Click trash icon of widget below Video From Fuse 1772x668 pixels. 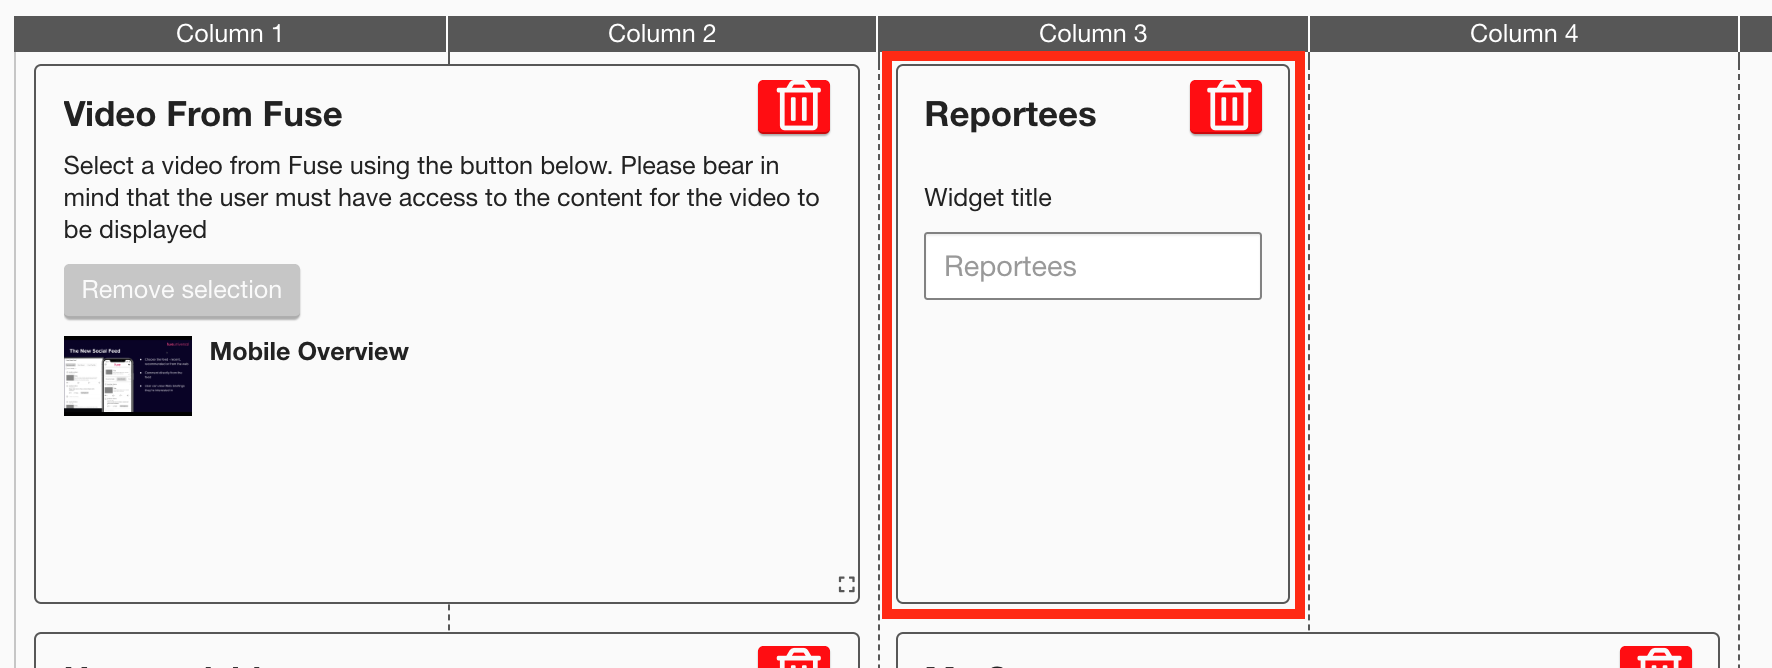(794, 657)
